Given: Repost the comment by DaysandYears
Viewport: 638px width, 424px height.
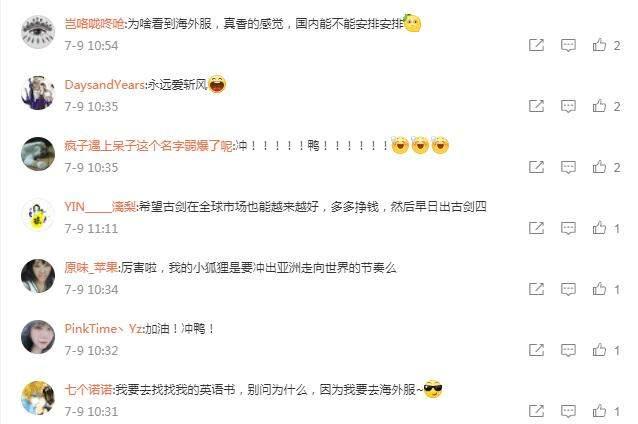Looking at the screenshot, I should pyautogui.click(x=536, y=106).
